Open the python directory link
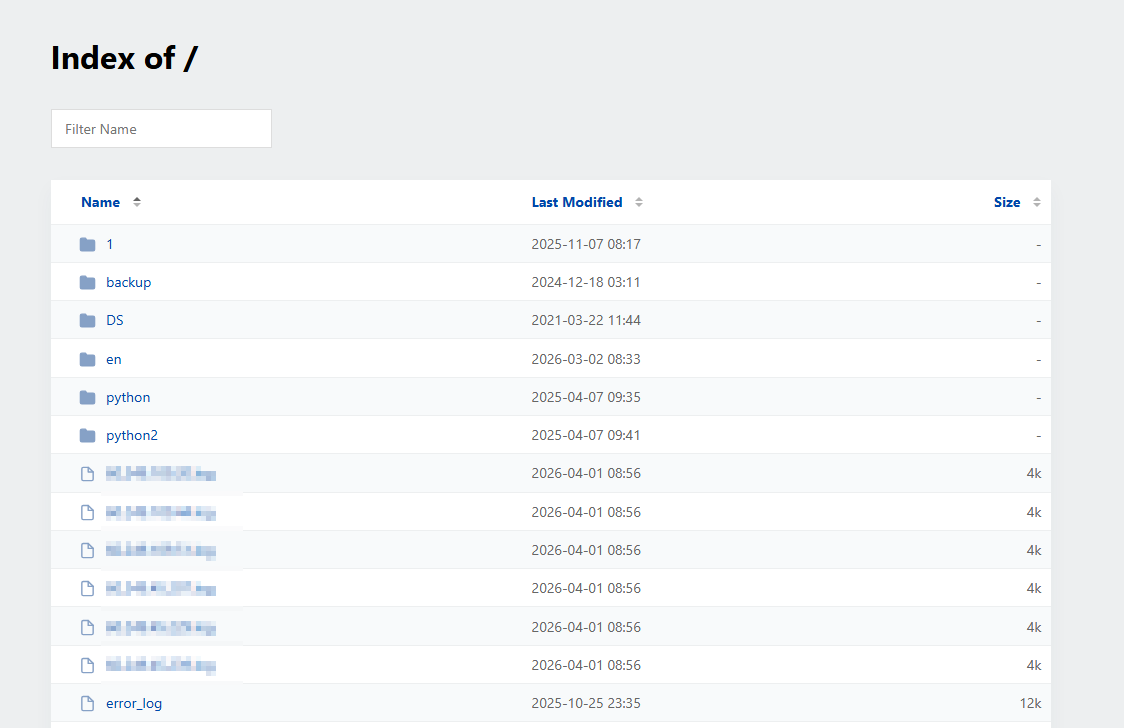1124x728 pixels. click(x=128, y=398)
